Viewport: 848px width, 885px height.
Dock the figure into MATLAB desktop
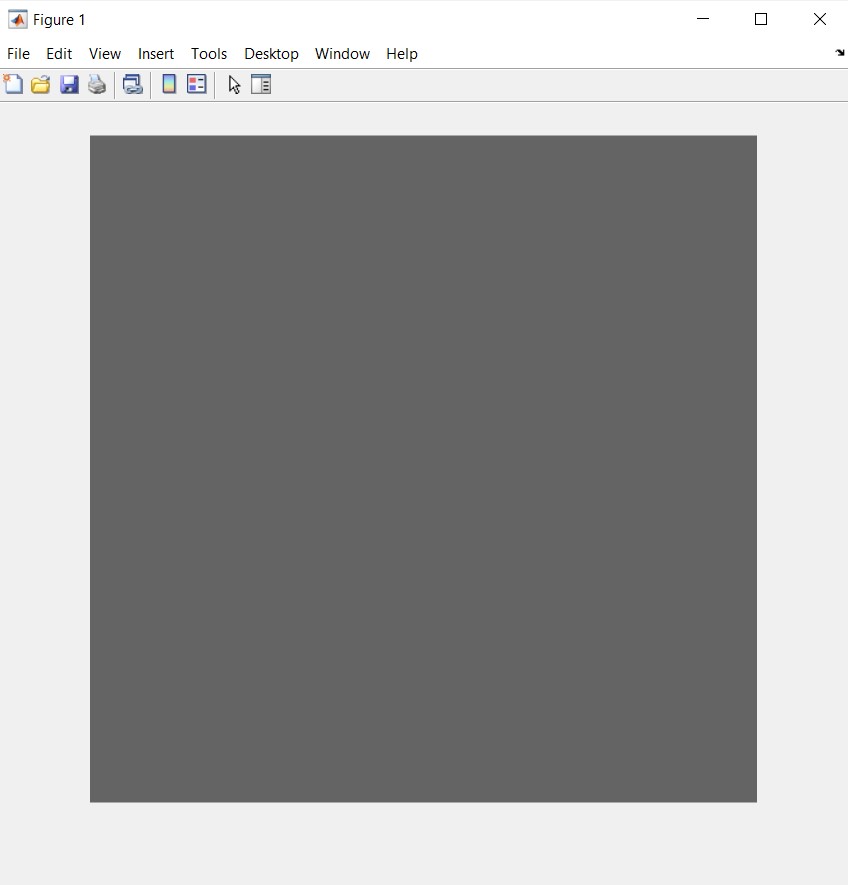839,53
